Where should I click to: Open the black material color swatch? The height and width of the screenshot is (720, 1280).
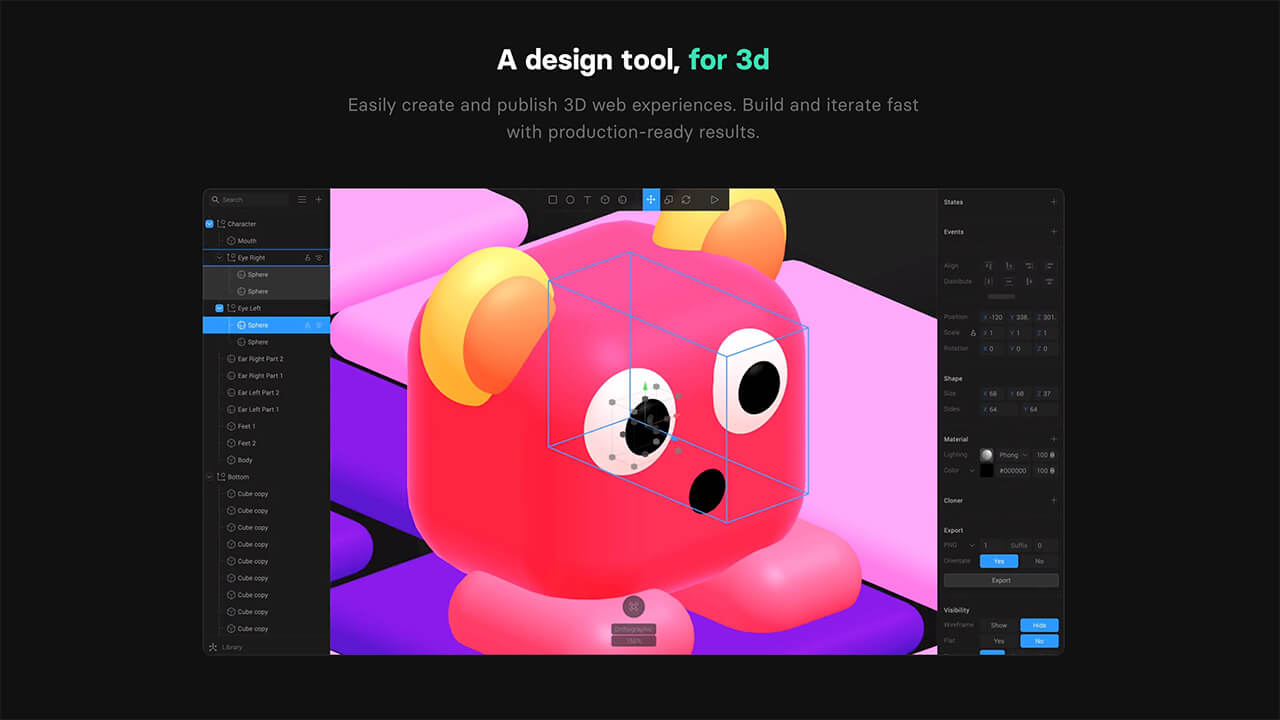tap(987, 470)
